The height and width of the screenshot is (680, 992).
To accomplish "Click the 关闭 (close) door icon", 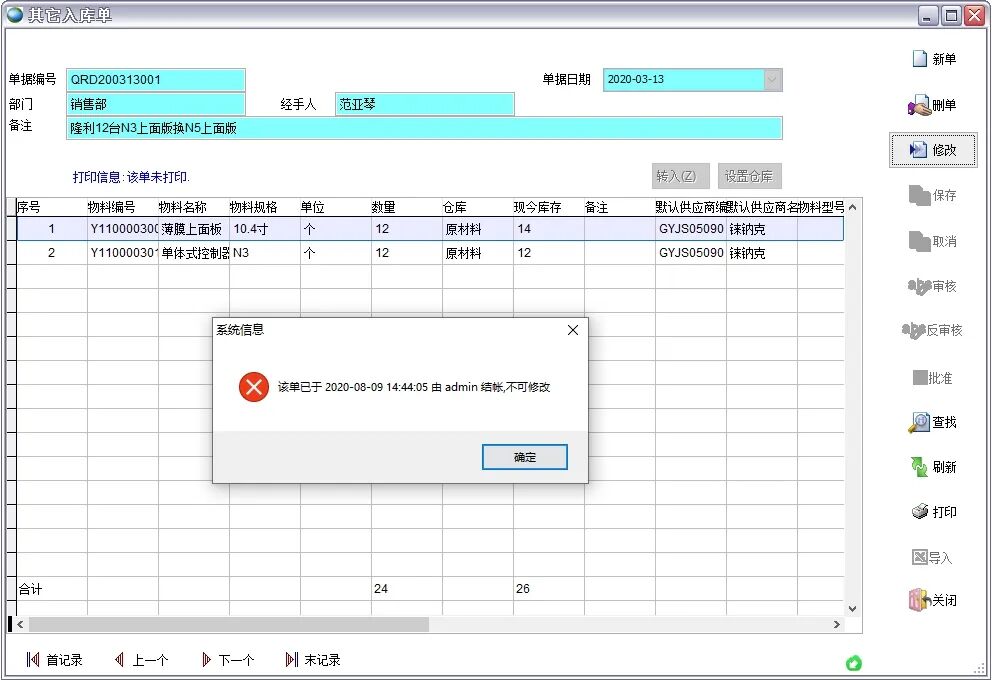I will 919,600.
